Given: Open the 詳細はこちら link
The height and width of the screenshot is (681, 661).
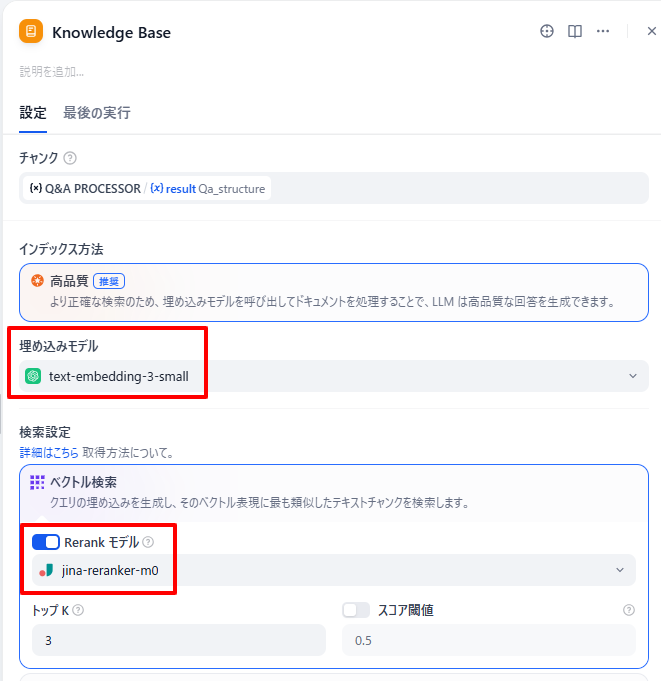Looking at the screenshot, I should (49, 453).
